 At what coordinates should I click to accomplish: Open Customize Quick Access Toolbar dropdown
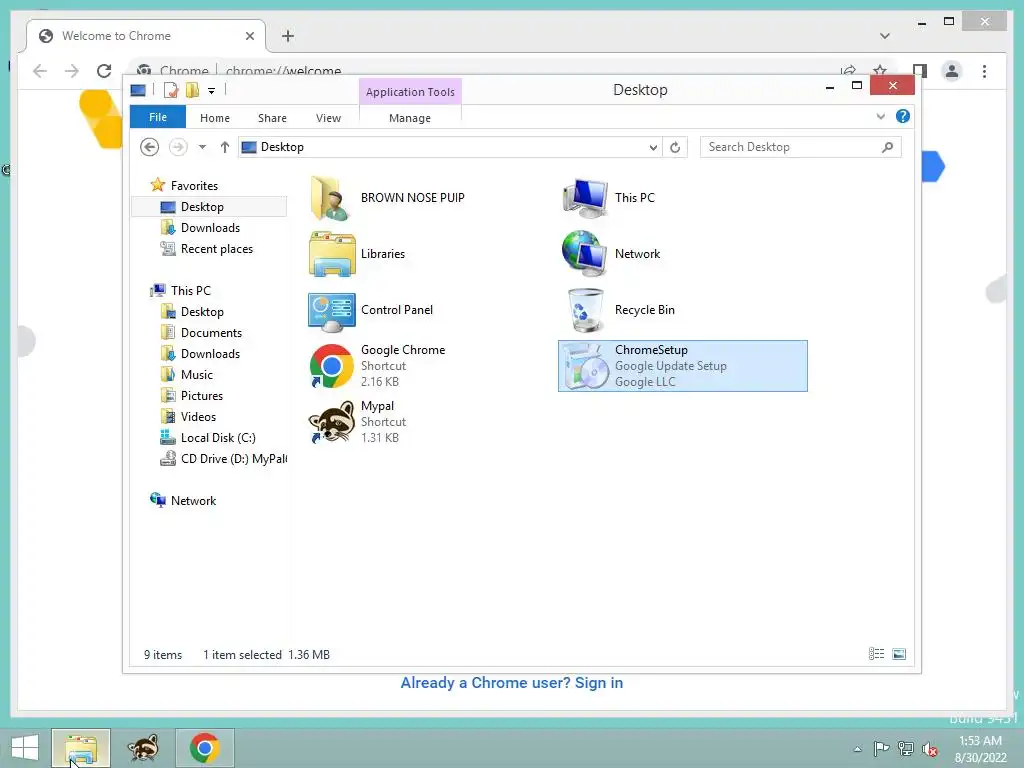212,91
